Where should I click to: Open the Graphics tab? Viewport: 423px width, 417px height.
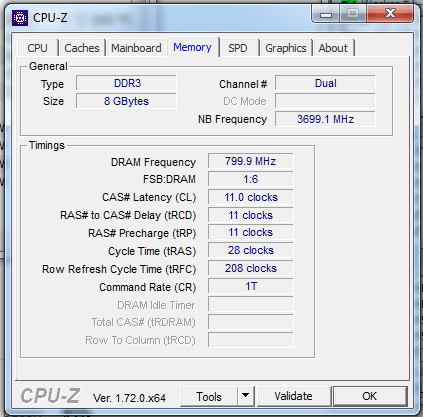pos(286,48)
